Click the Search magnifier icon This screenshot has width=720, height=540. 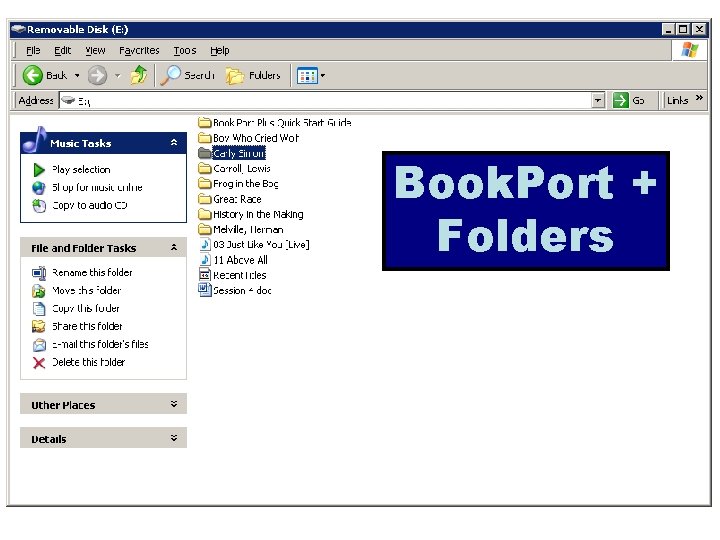tap(170, 75)
